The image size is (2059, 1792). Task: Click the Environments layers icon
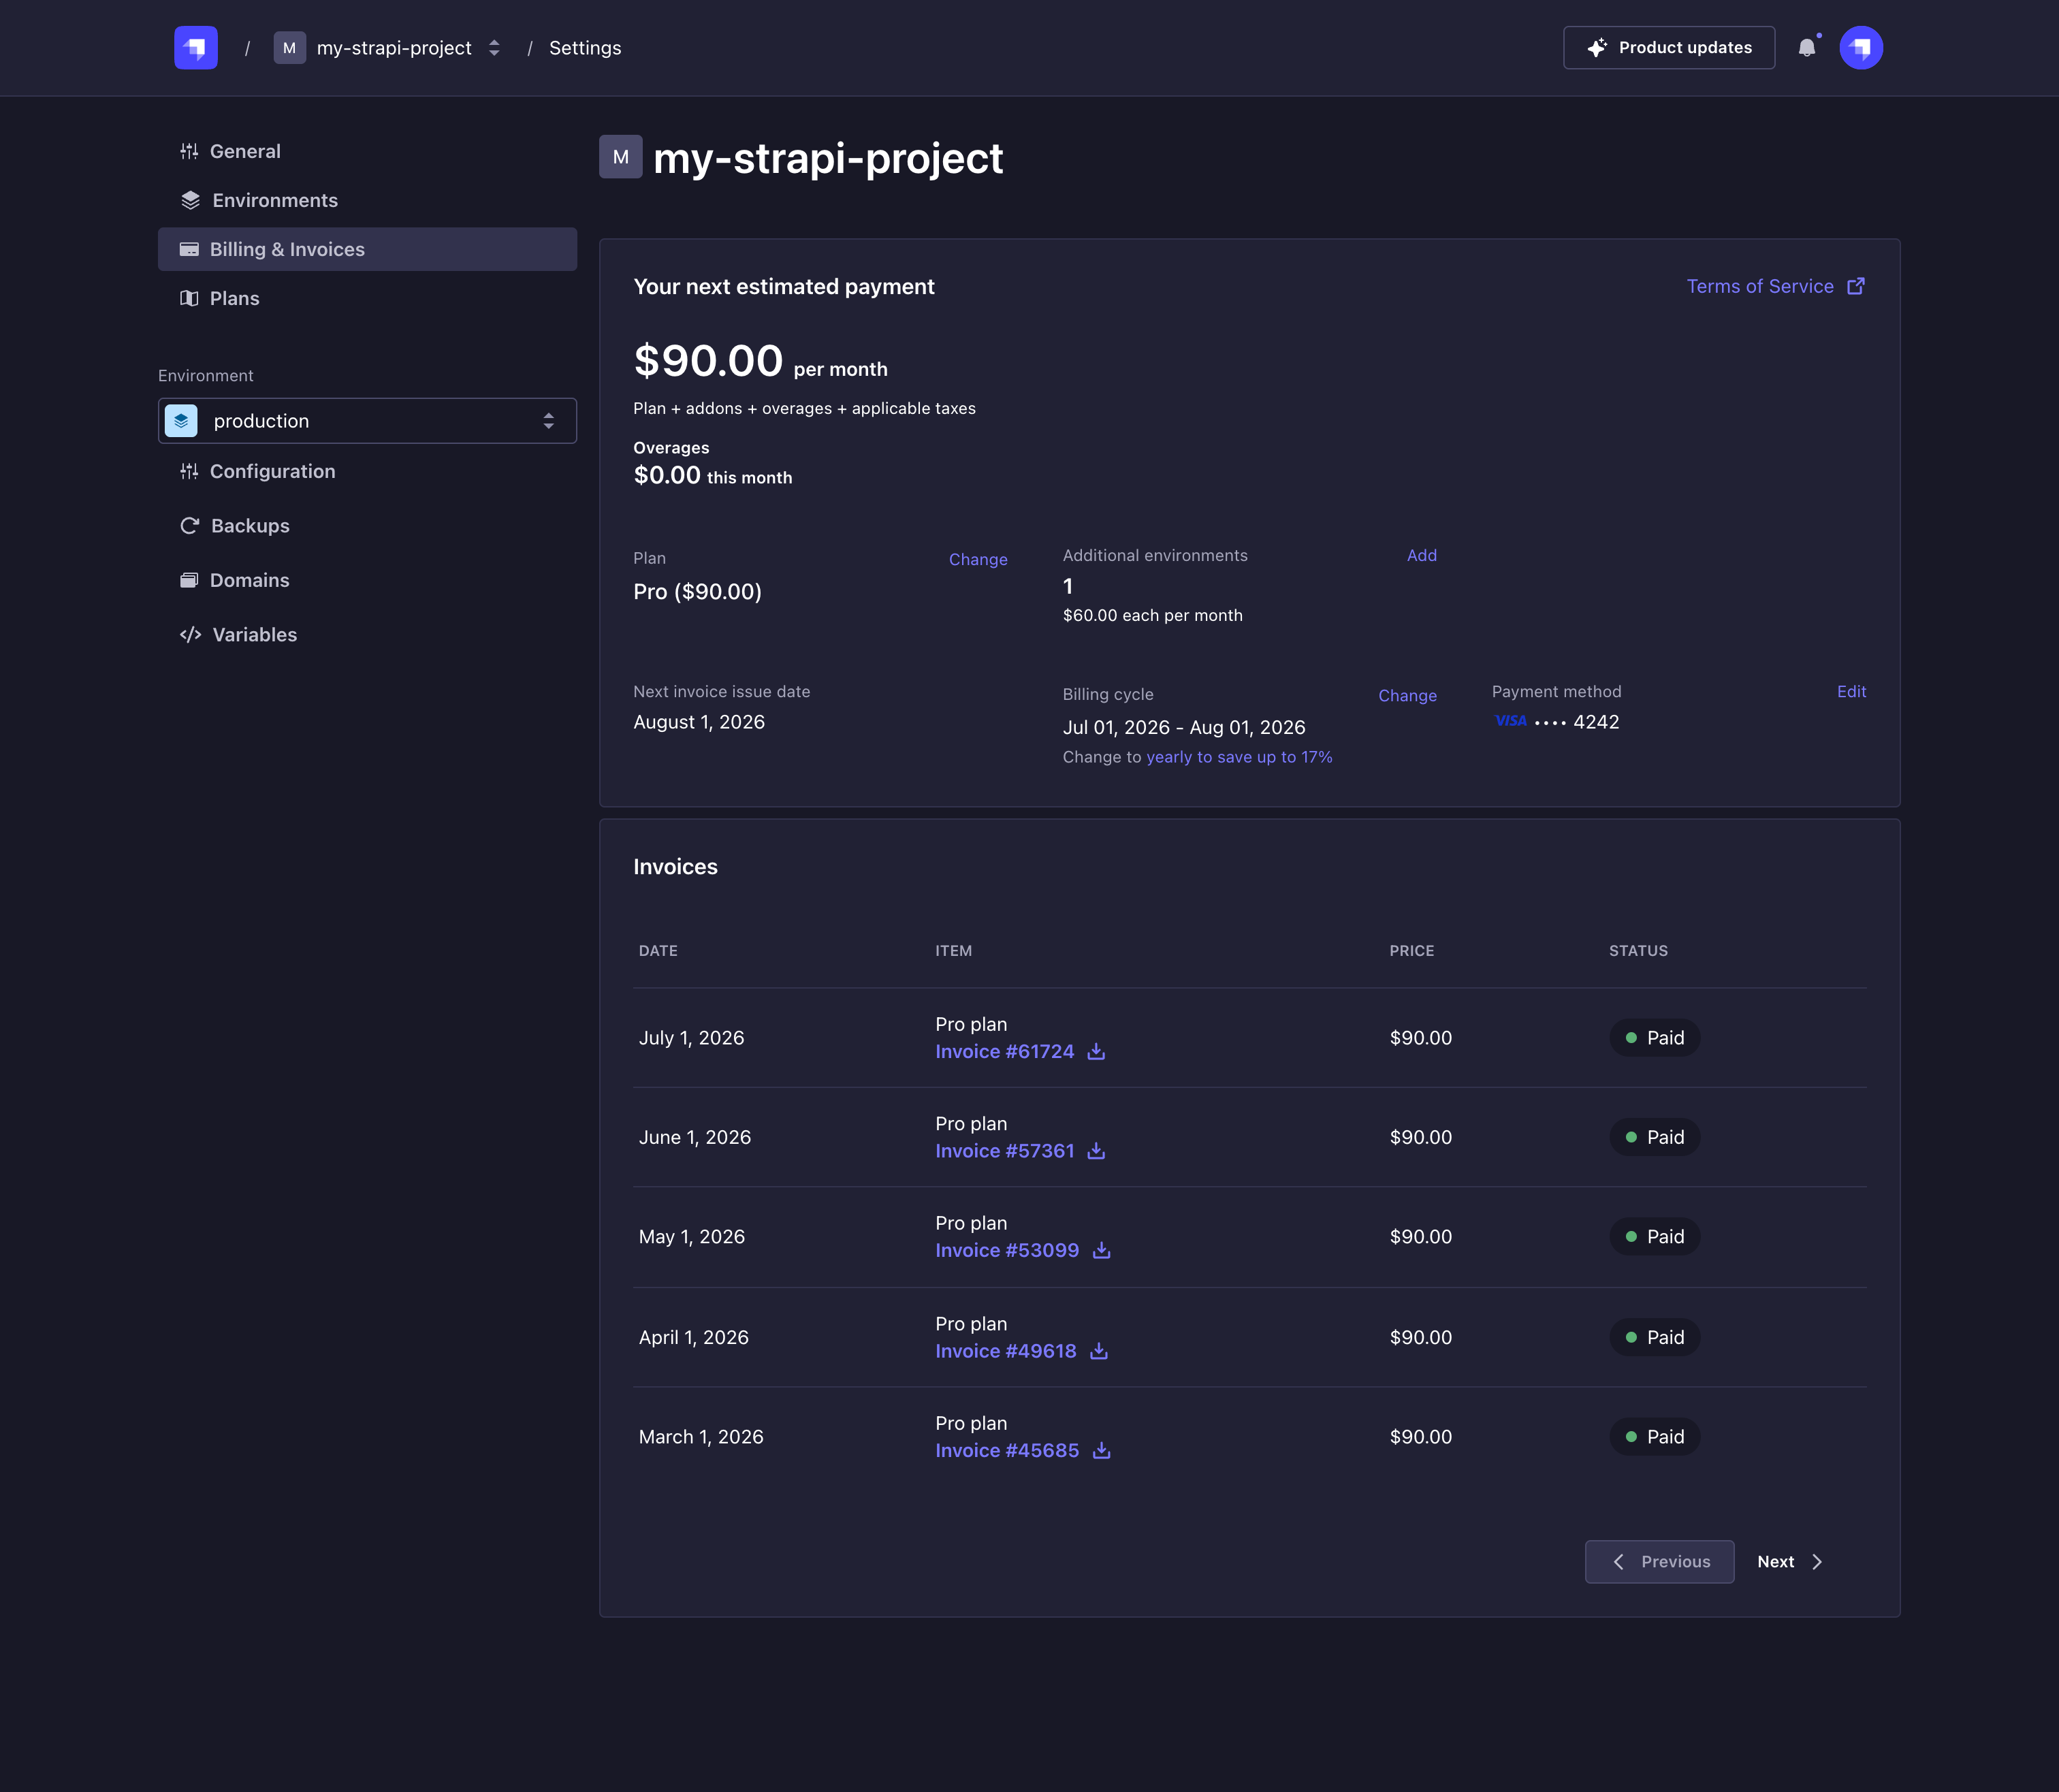point(190,200)
